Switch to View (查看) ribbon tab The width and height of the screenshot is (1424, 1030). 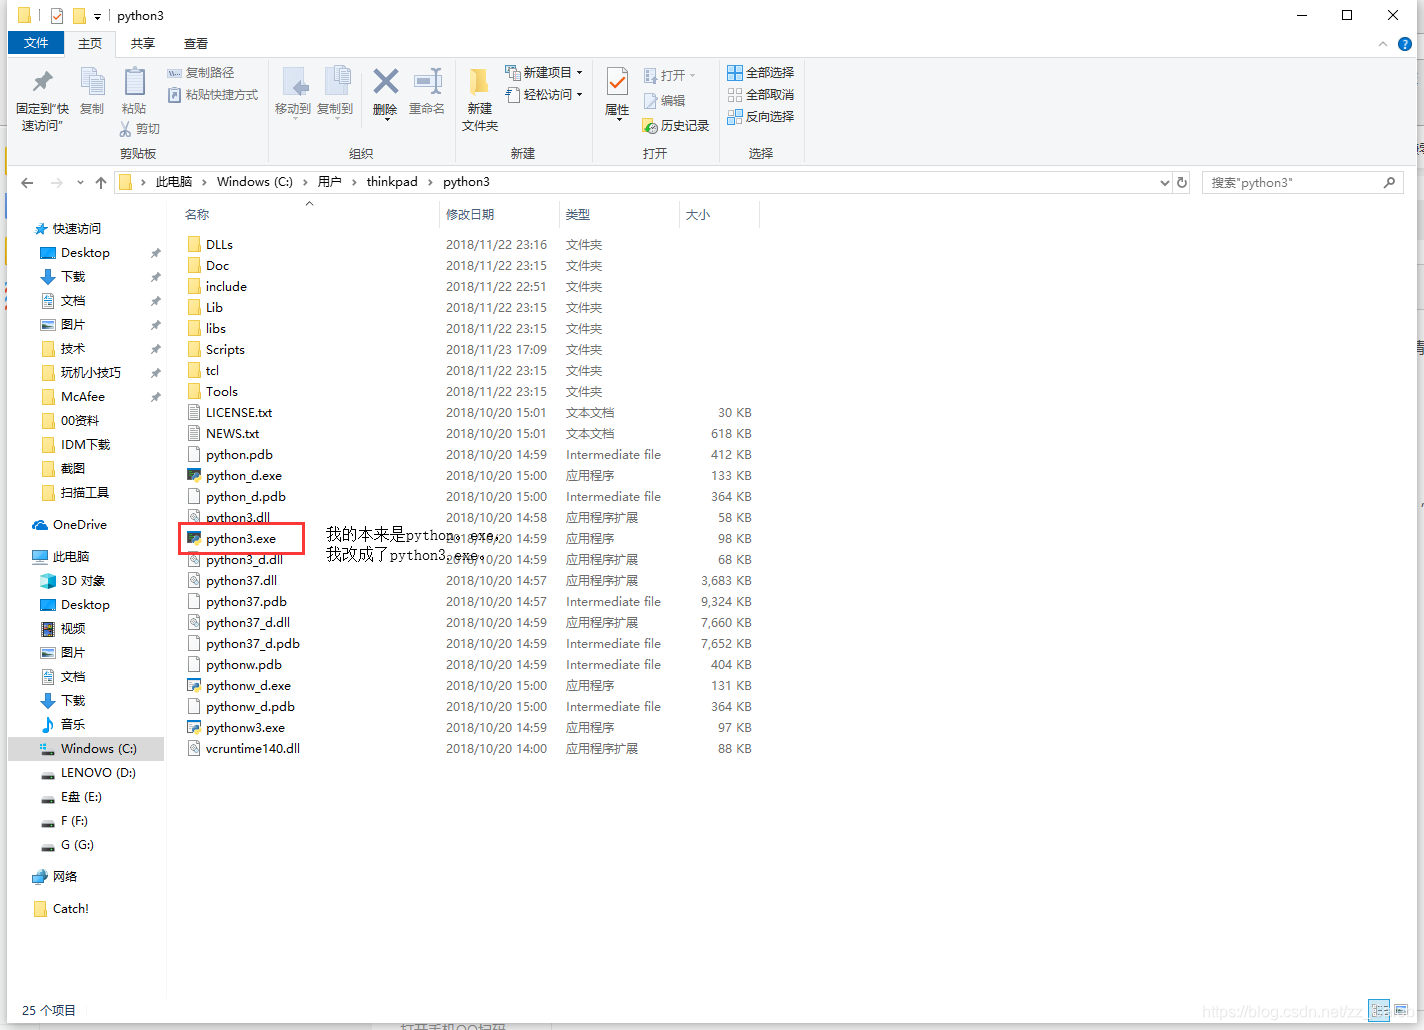(196, 43)
